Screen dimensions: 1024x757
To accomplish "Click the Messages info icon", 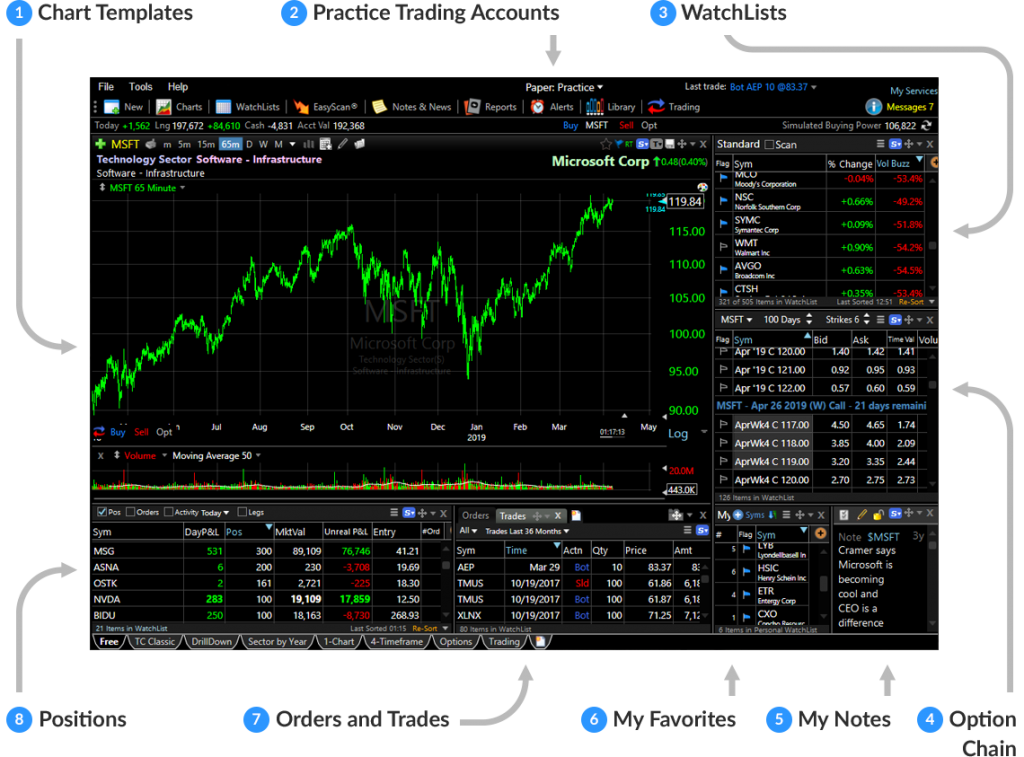I will (873, 107).
